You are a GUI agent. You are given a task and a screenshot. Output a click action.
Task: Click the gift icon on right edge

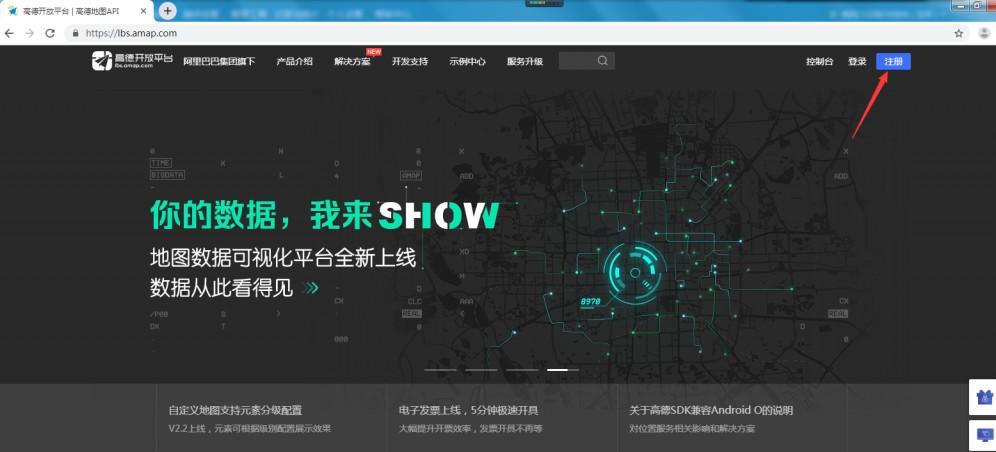985,397
